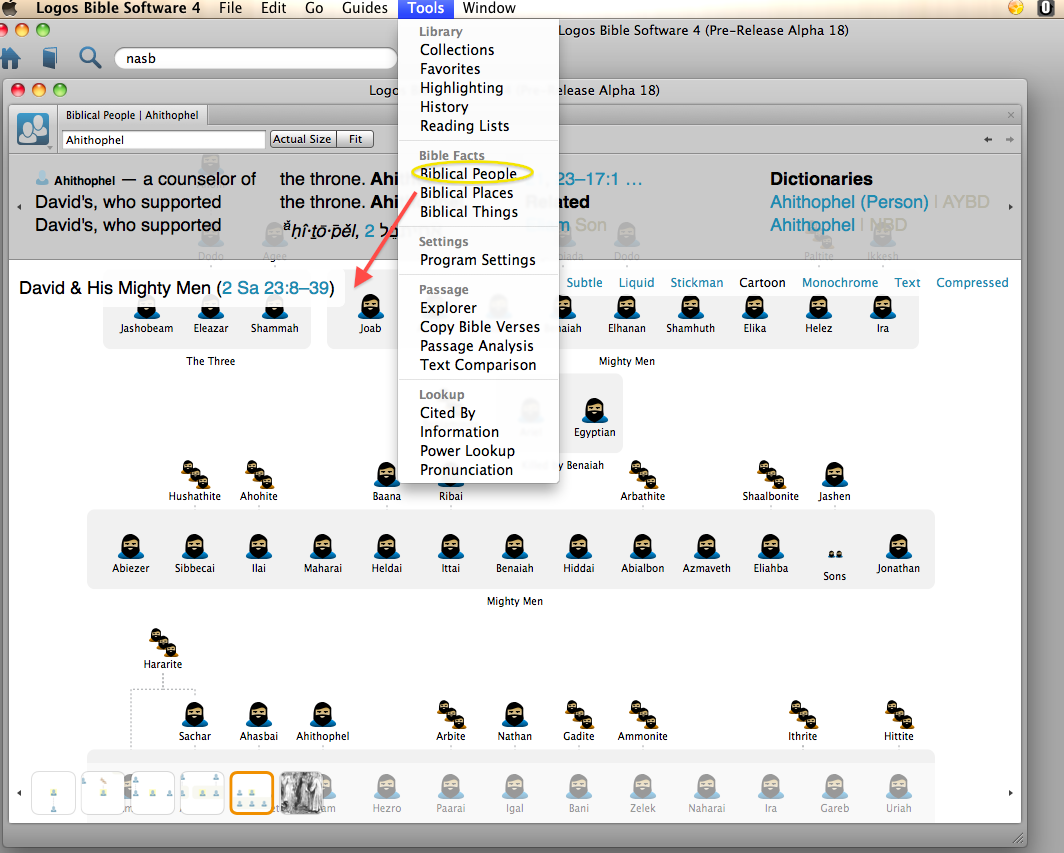Choose Biblical People from Tools menu
Screen dimensions: 1064x853
tap(468, 174)
